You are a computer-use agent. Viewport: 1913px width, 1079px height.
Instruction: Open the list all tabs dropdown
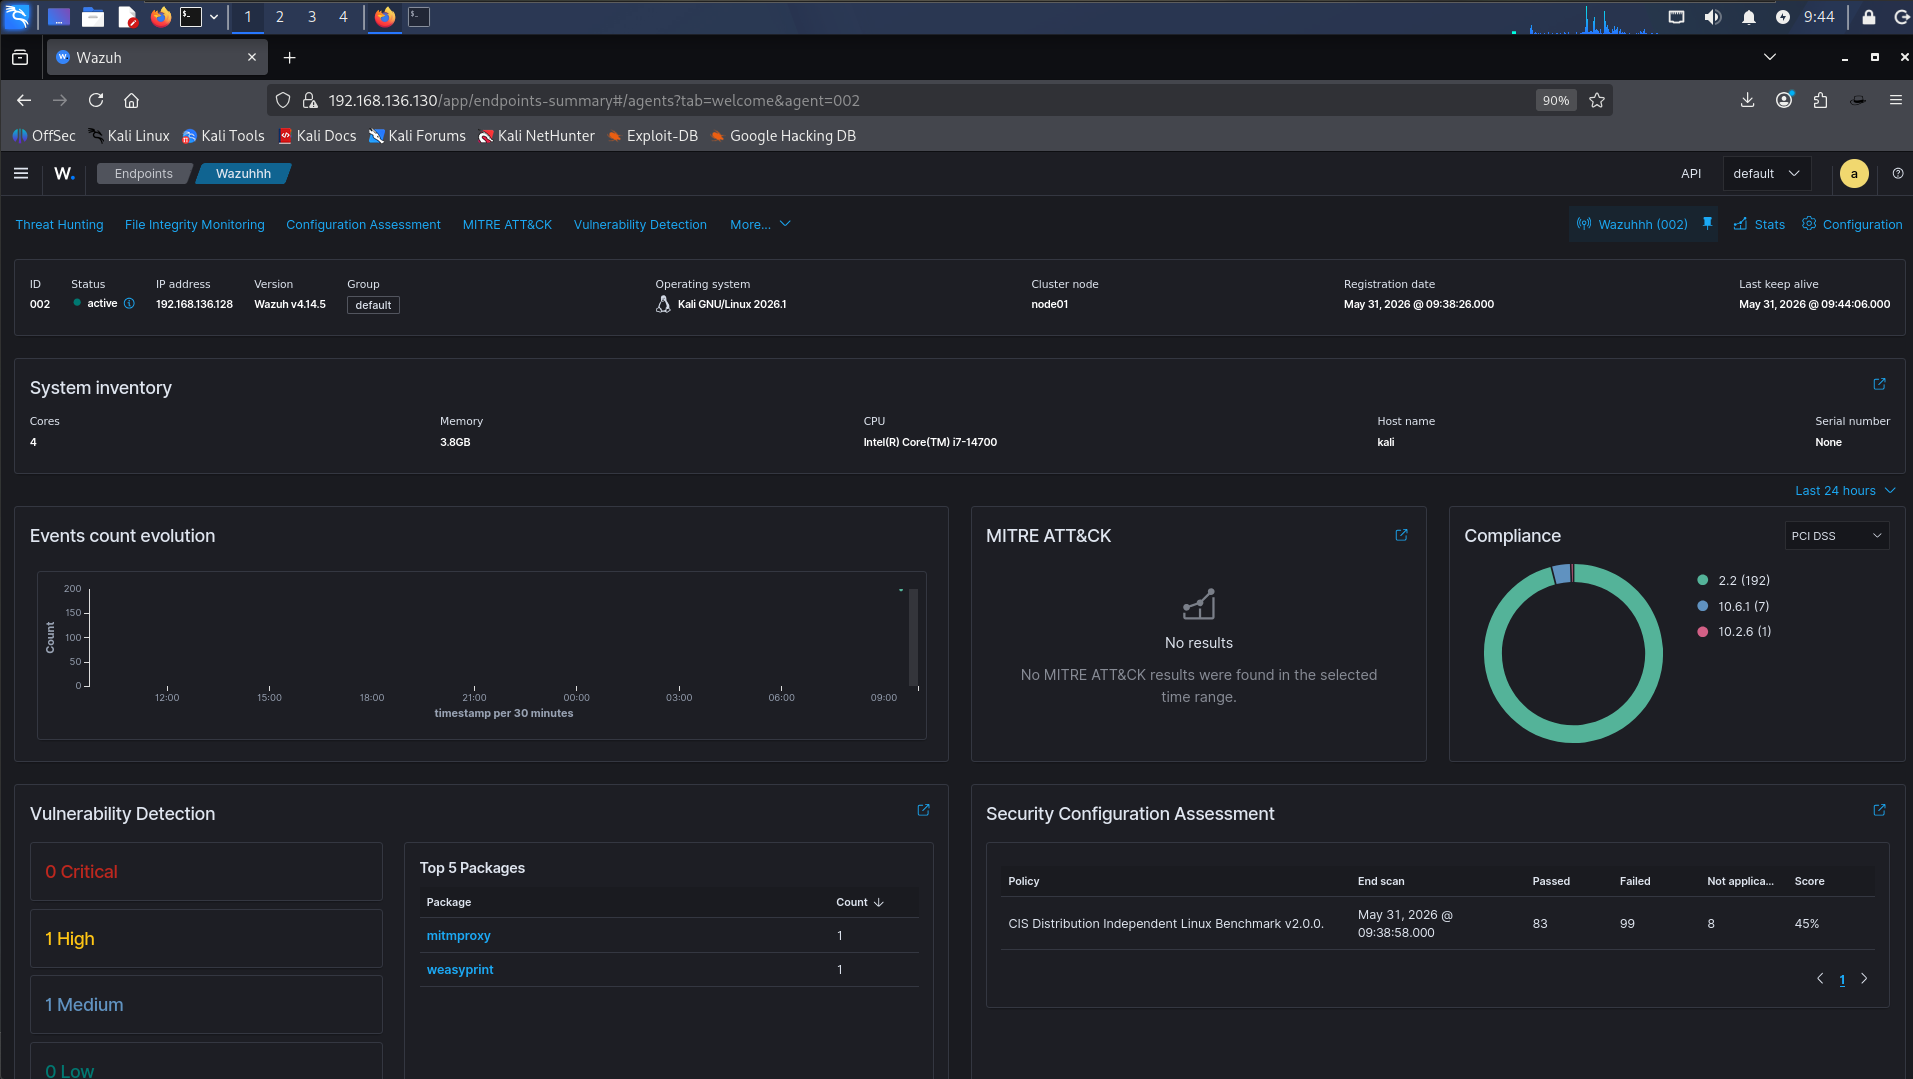1770,57
